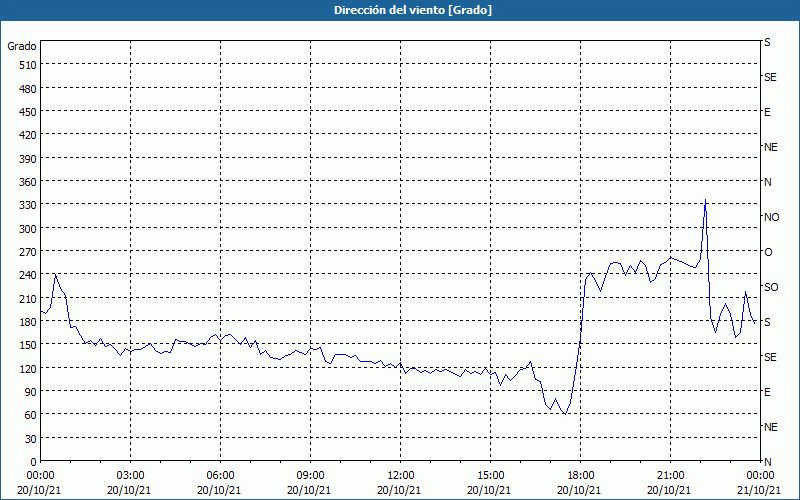Screen dimensions: 800x500
Task: Click the 18:00 time label
Action: (580, 476)
